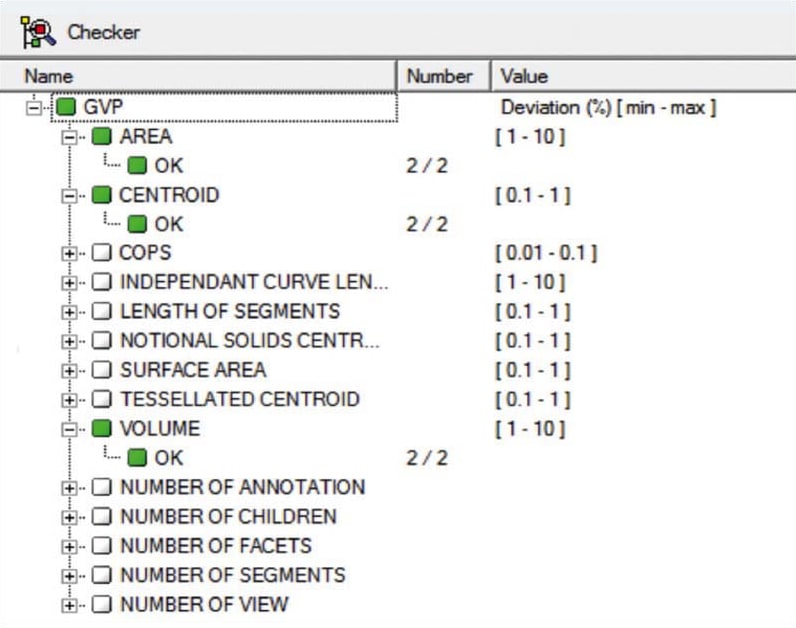
Task: Click 2 / 2 count in CENTROID's OK row
Action: 427,224
